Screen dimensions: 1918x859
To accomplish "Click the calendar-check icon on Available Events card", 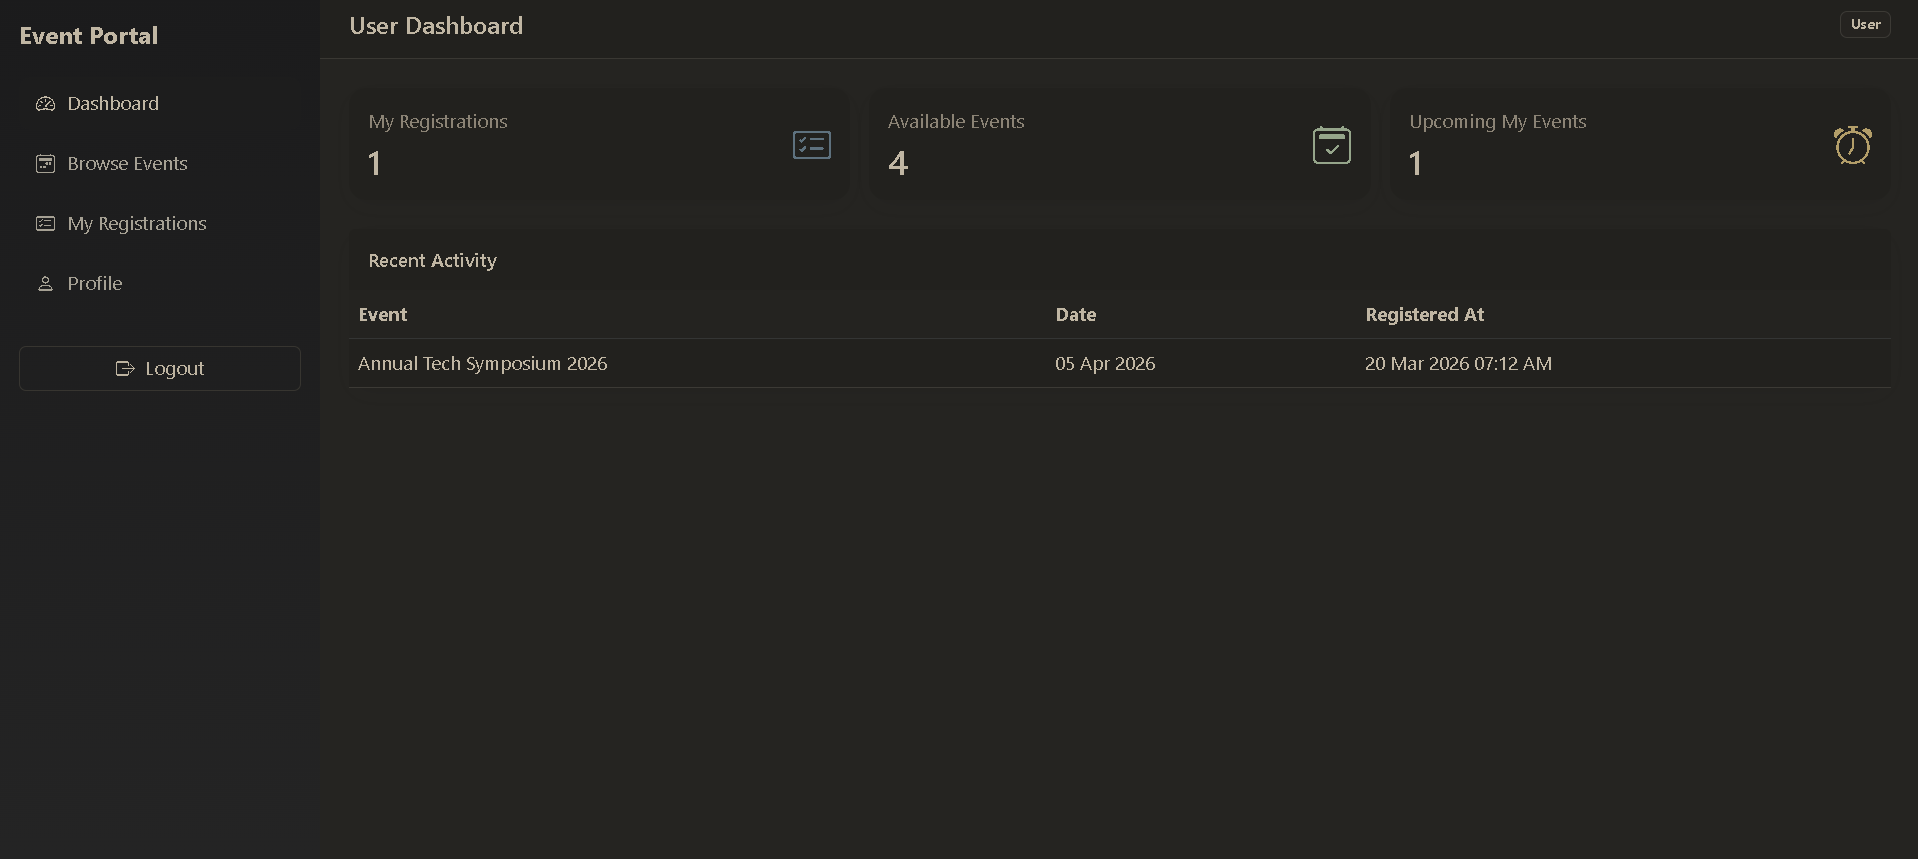I will [1331, 145].
